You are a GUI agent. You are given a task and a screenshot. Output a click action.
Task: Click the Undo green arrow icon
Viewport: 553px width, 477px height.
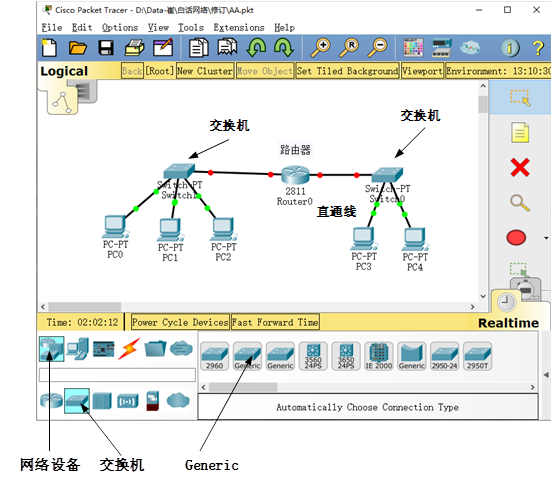(256, 48)
